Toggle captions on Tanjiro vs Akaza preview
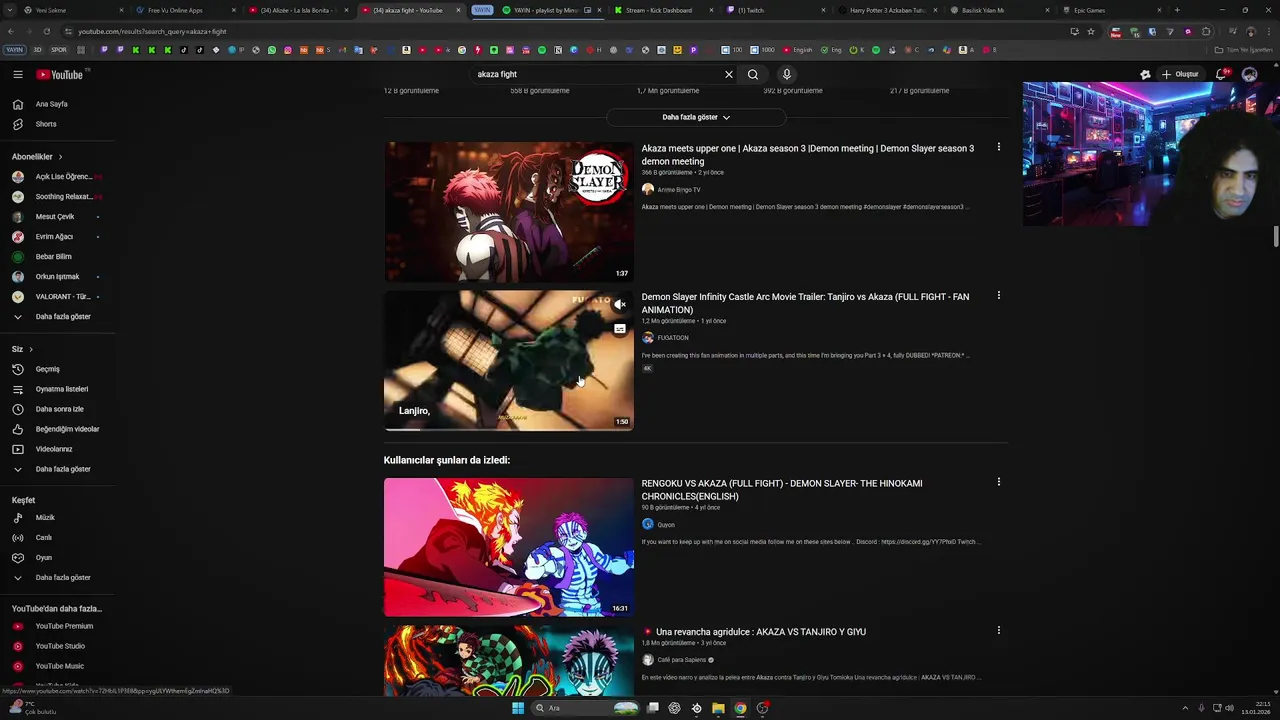The image size is (1280, 720). (x=620, y=328)
